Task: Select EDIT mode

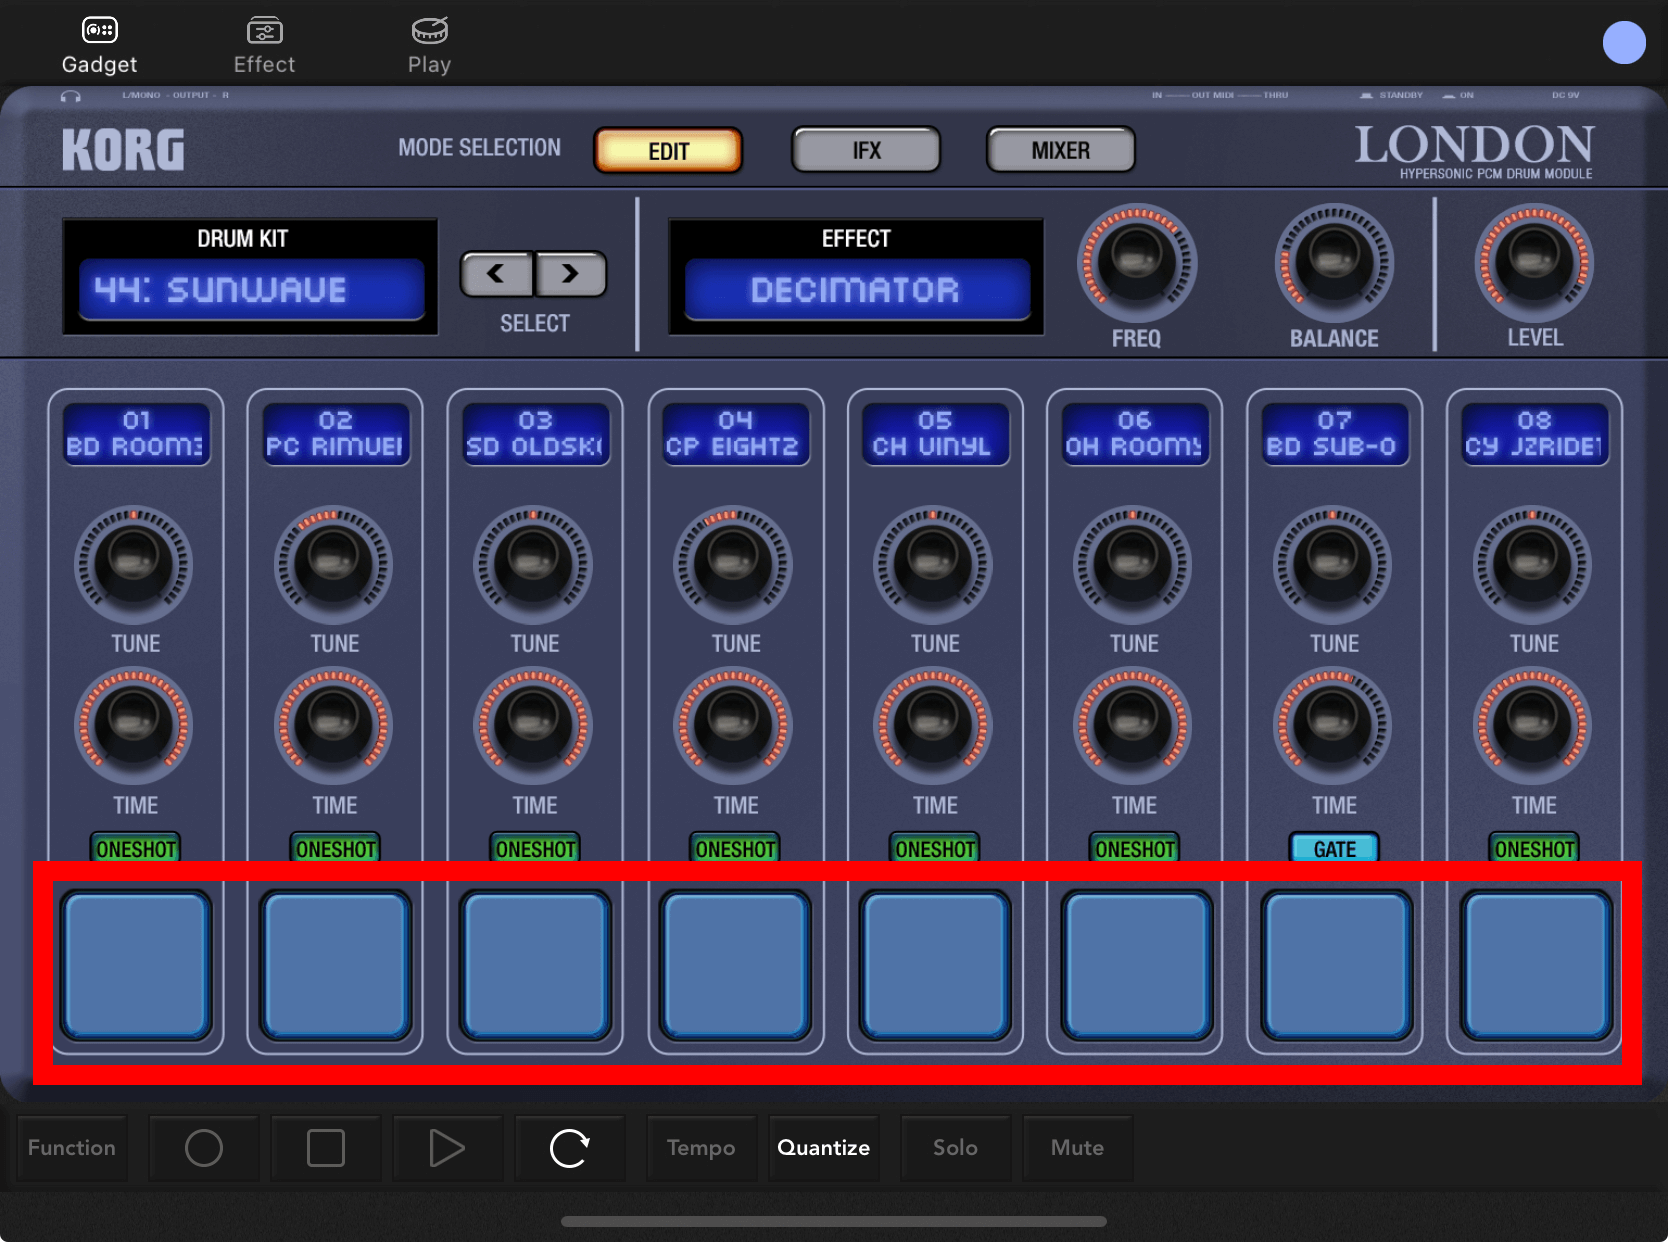Action: pyautogui.click(x=668, y=151)
